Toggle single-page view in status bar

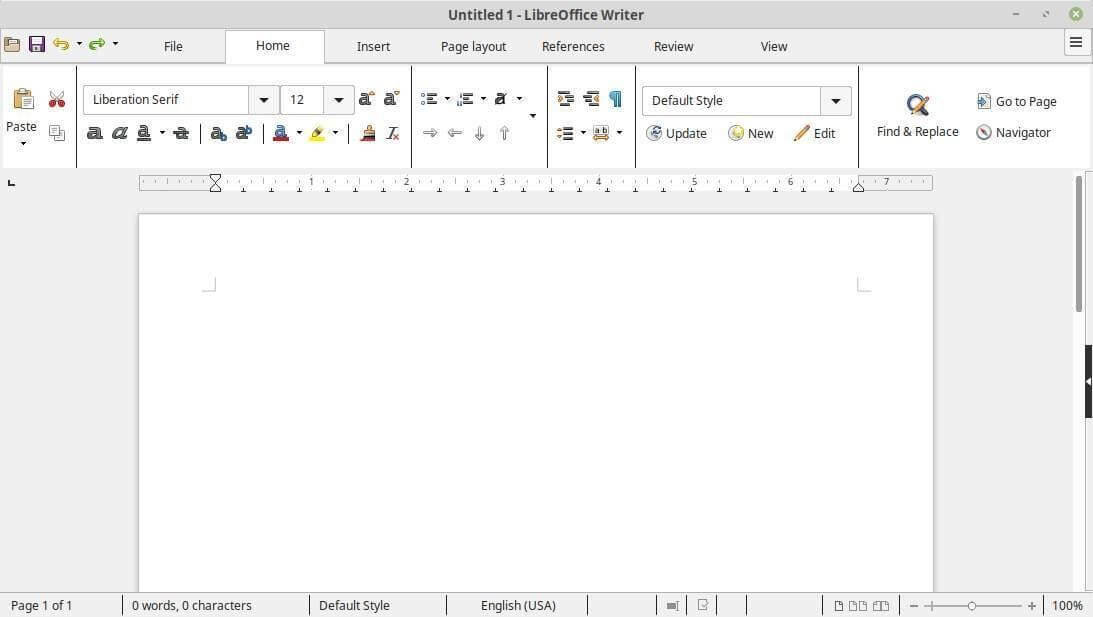pyautogui.click(x=838, y=605)
